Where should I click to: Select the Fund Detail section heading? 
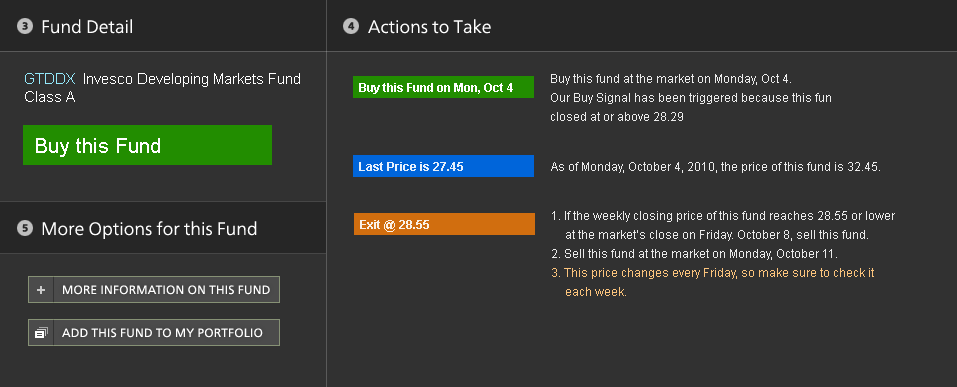point(87,27)
